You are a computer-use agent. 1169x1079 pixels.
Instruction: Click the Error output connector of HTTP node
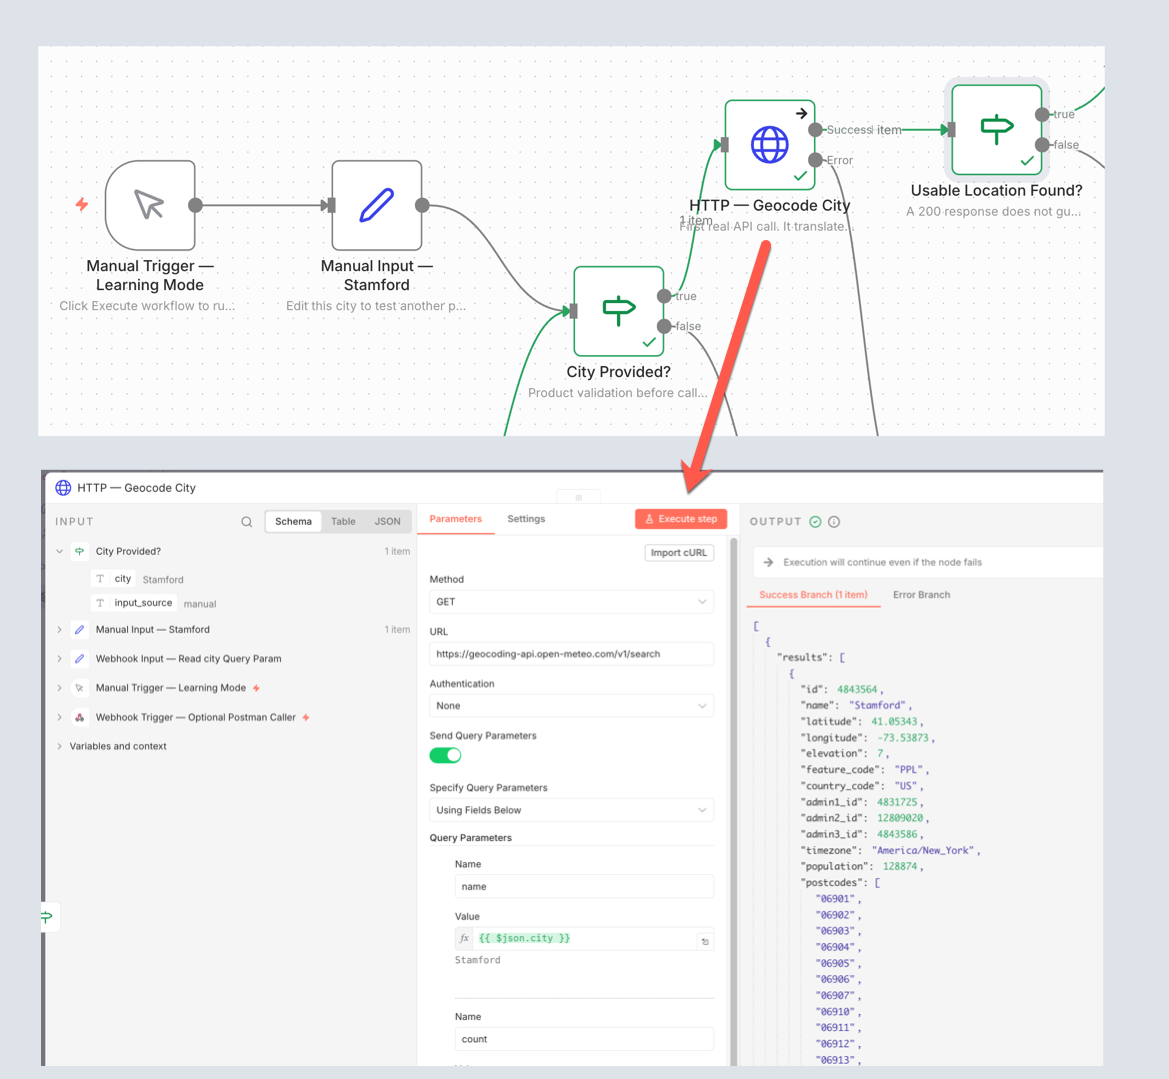[x=815, y=160]
